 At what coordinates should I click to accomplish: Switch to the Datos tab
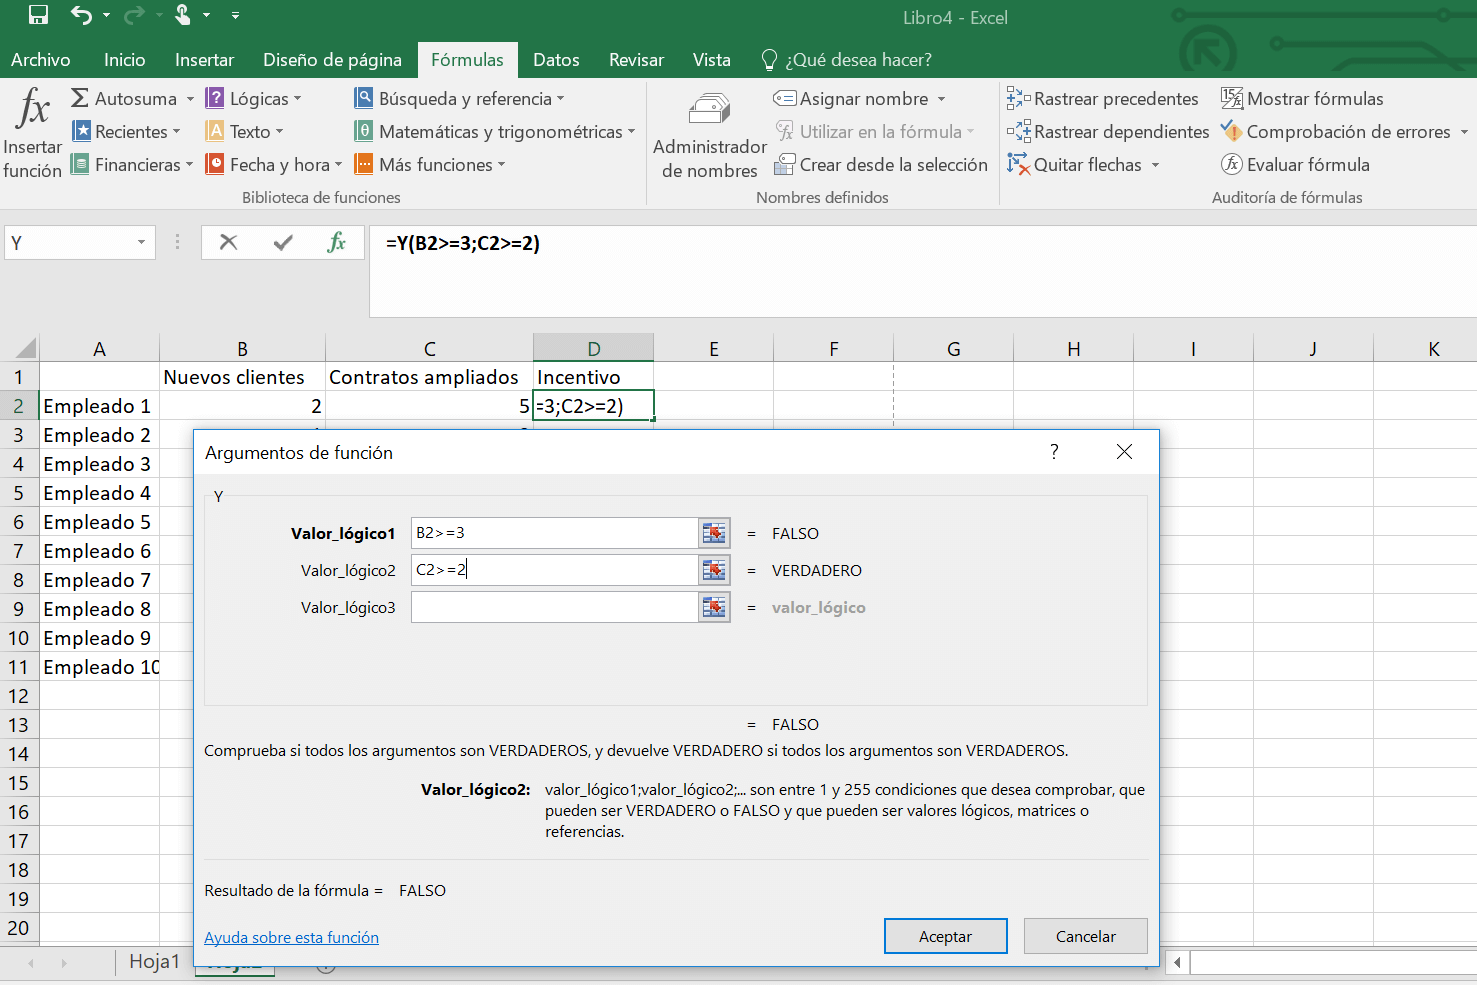click(x=556, y=60)
